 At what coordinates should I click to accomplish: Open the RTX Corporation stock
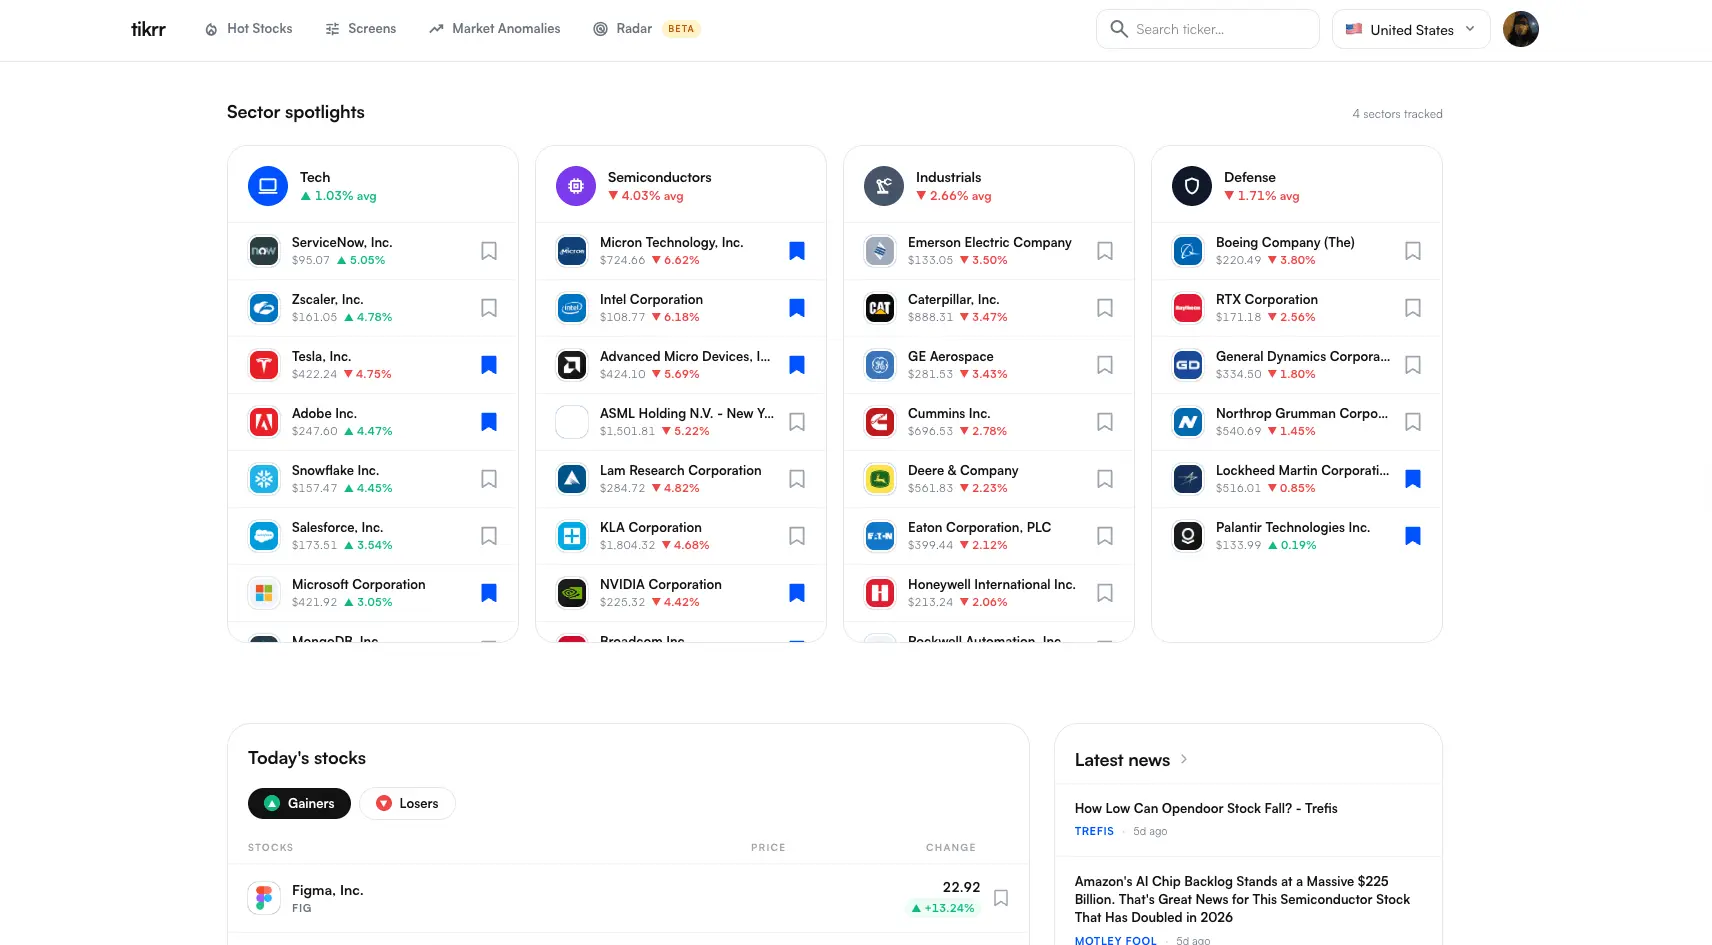coord(1267,299)
